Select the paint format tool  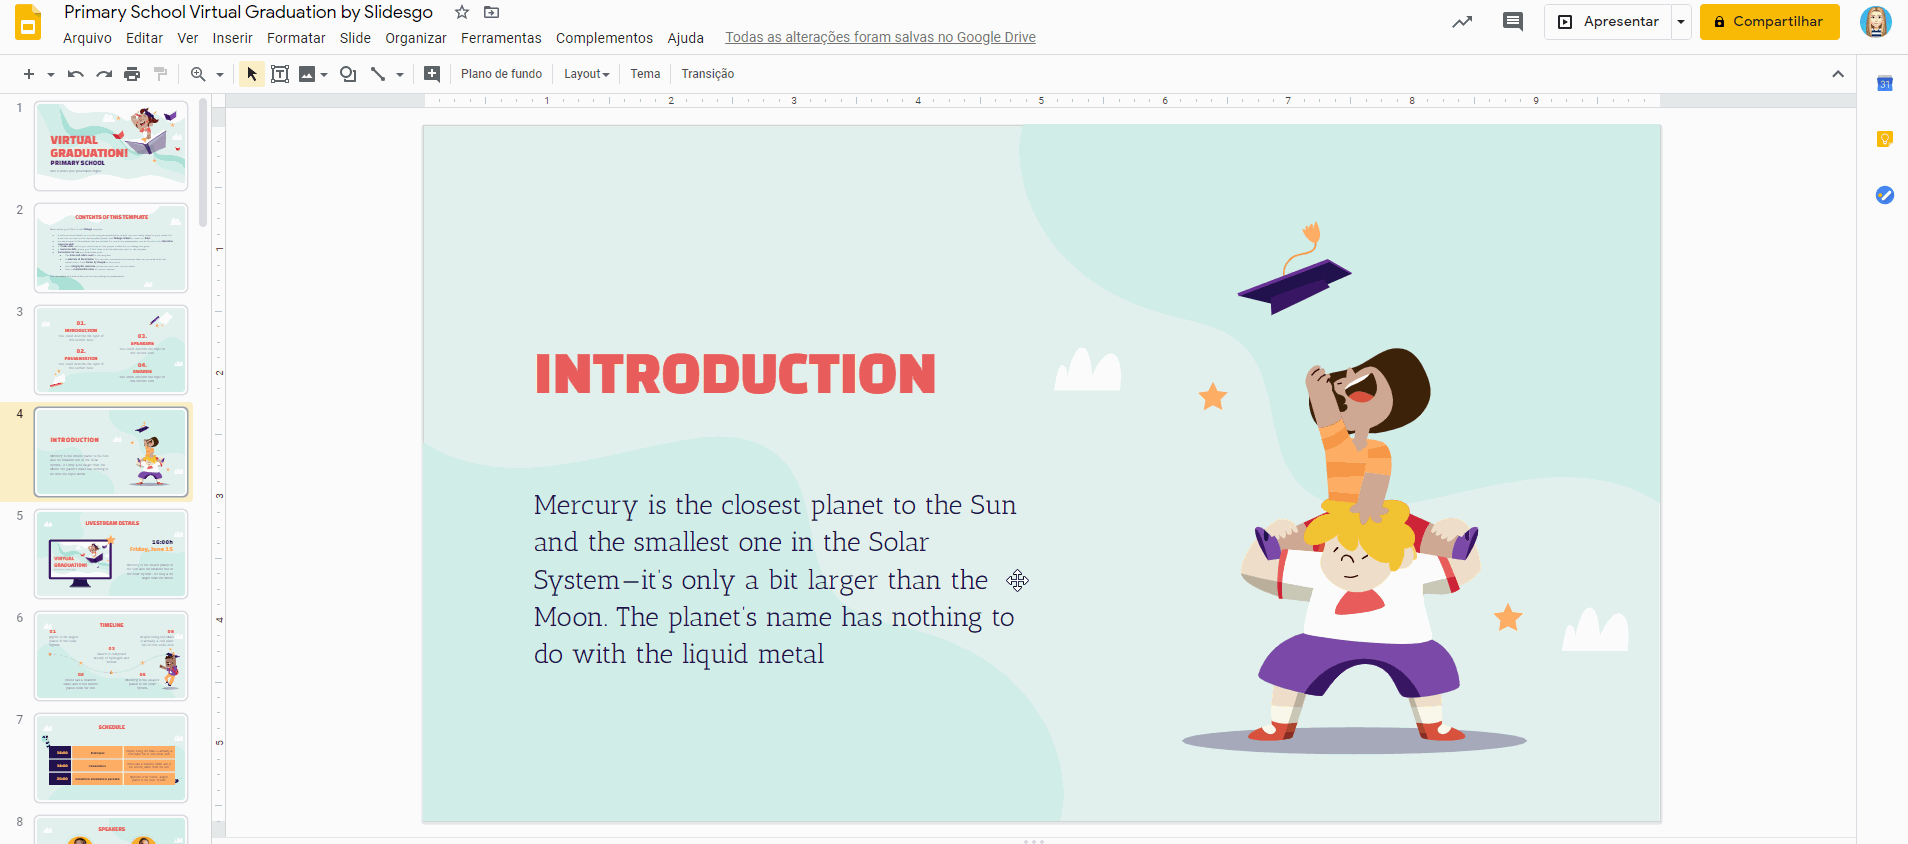(160, 74)
